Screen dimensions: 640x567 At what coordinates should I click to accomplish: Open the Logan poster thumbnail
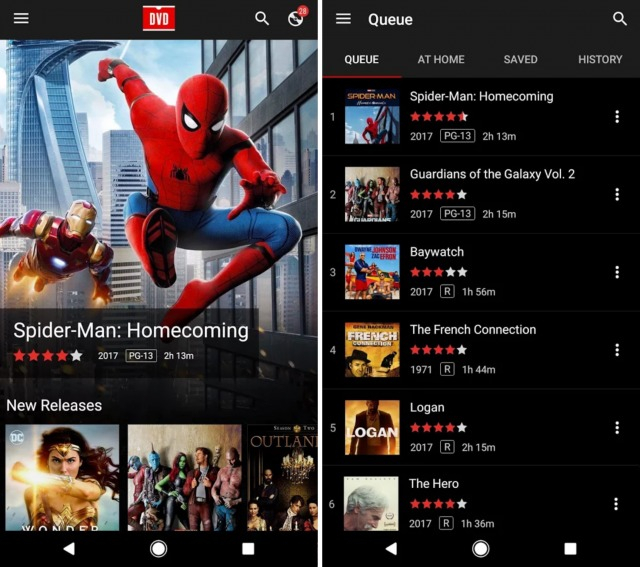point(372,427)
